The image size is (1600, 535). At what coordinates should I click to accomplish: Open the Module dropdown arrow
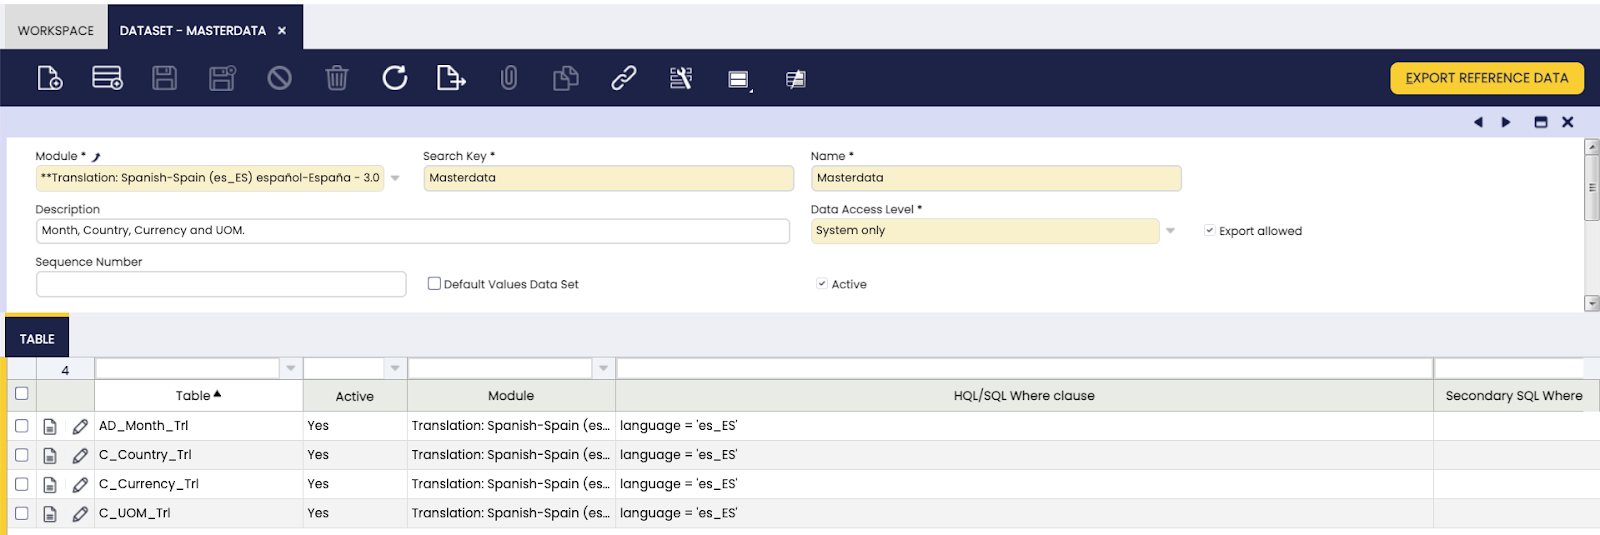[395, 178]
